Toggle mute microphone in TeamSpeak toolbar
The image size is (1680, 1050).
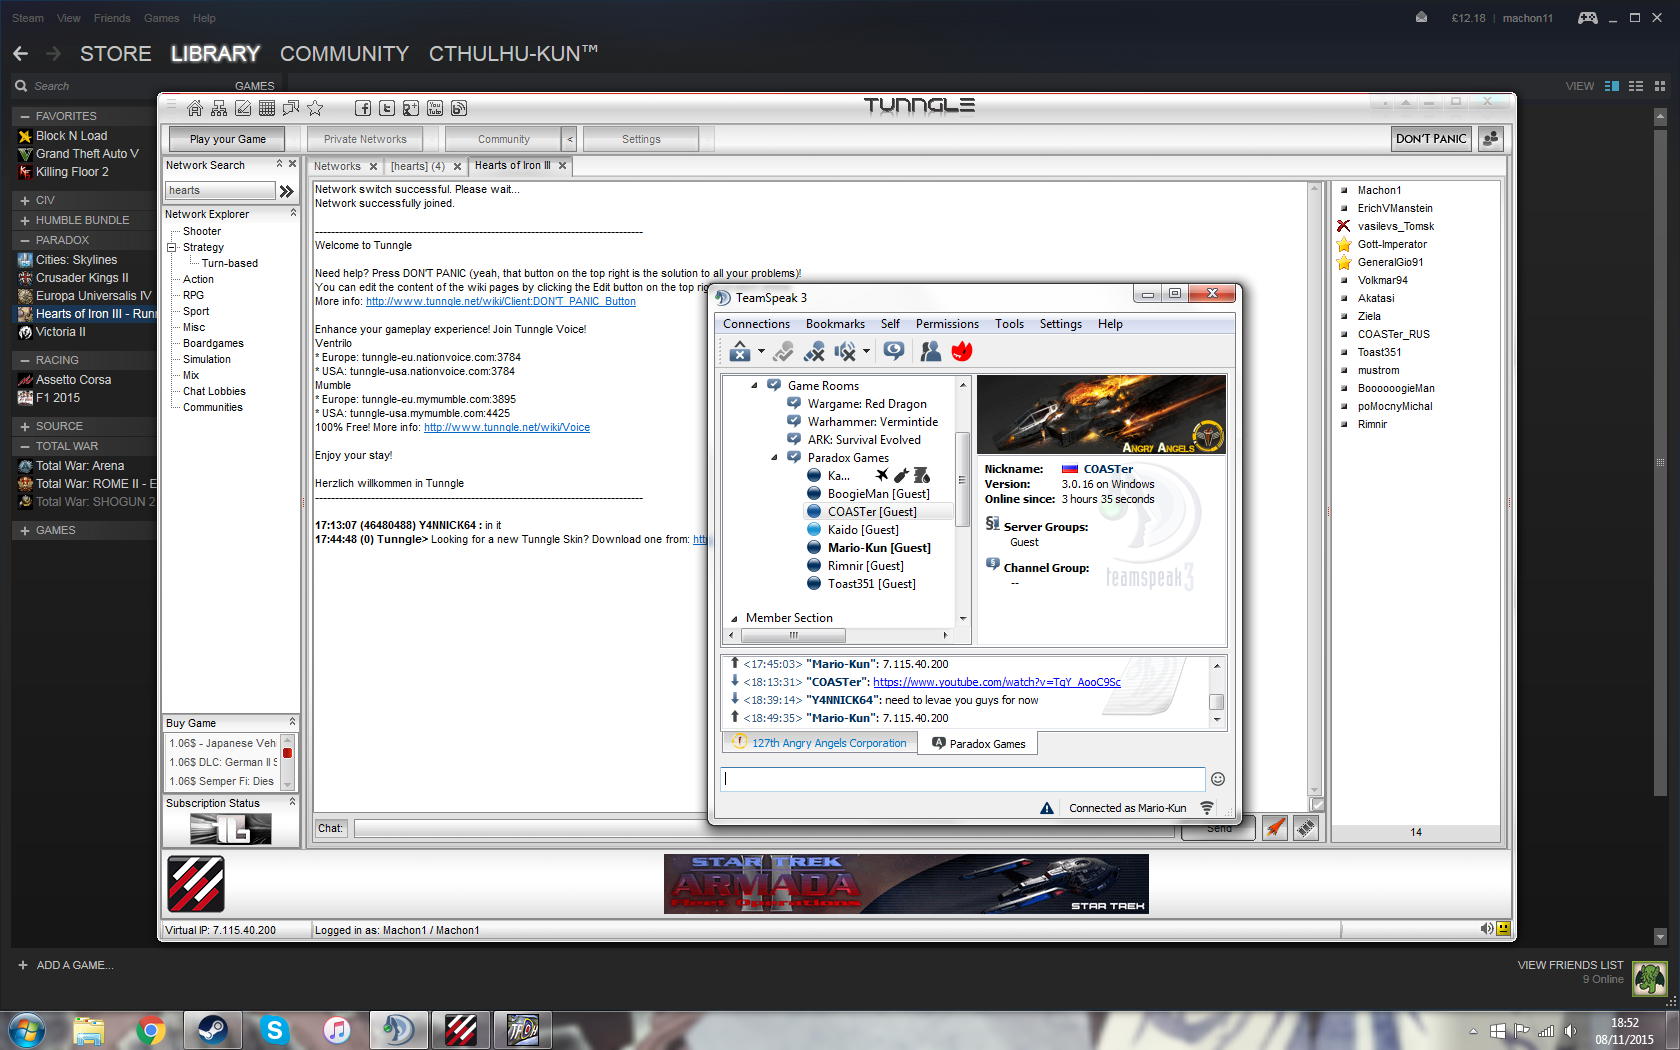pyautogui.click(x=814, y=351)
